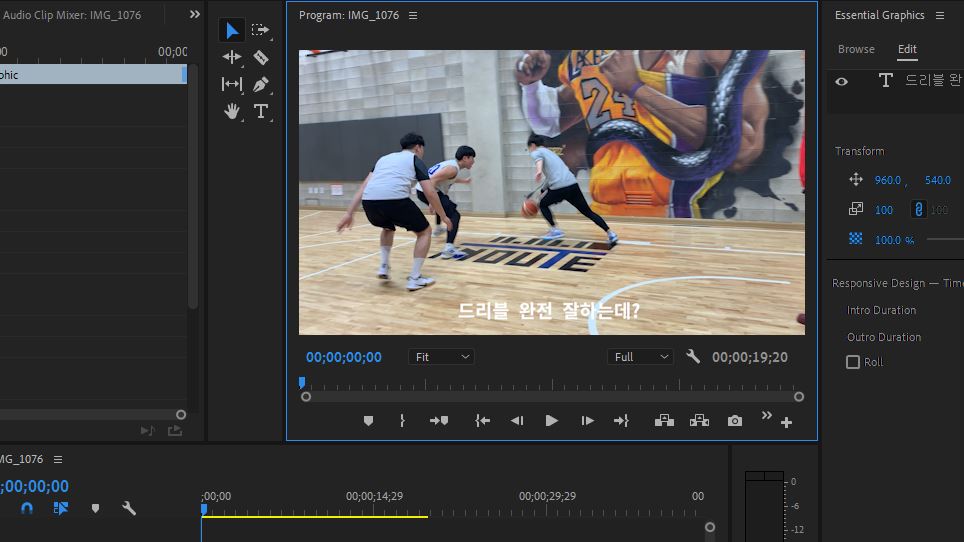Open Essential Graphics panel menu
This screenshot has width=964, height=542.
940,15
